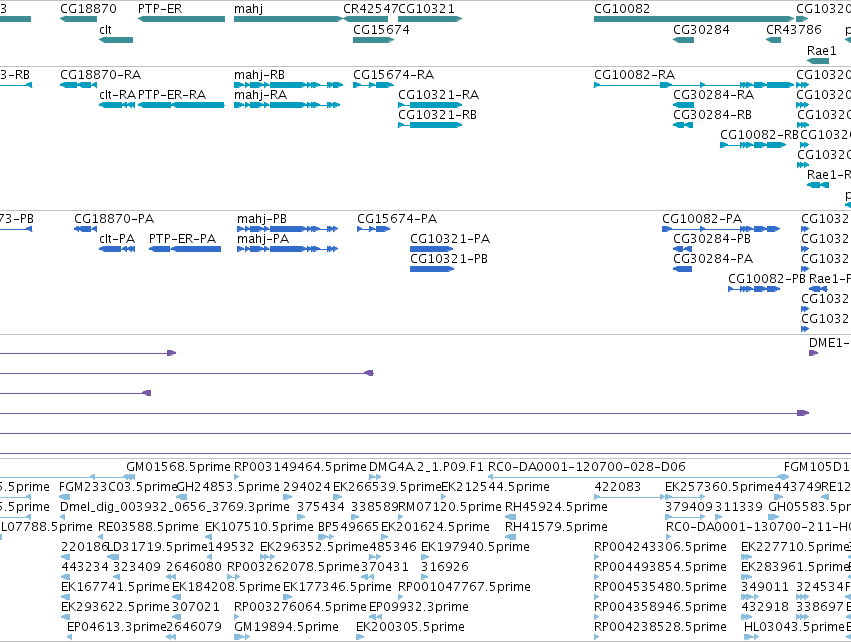Click the mahj-PB protein label

[x=262, y=219]
